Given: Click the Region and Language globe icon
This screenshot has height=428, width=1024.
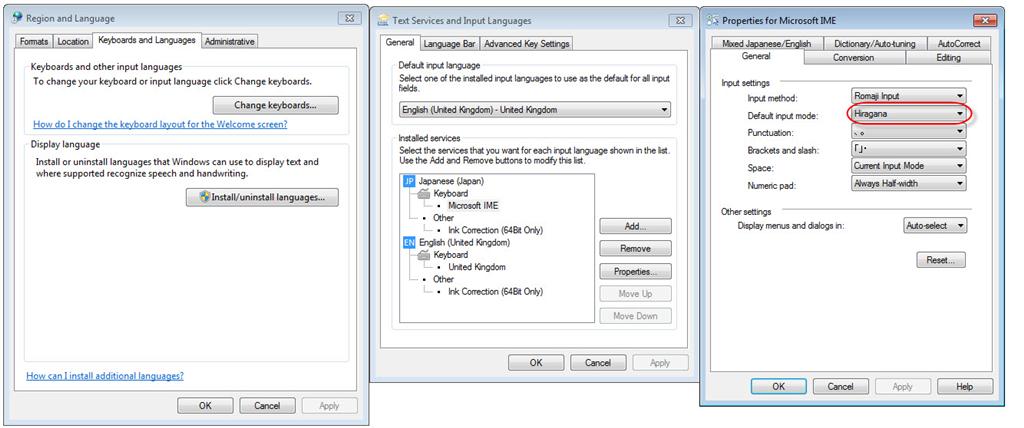Looking at the screenshot, I should point(18,18).
